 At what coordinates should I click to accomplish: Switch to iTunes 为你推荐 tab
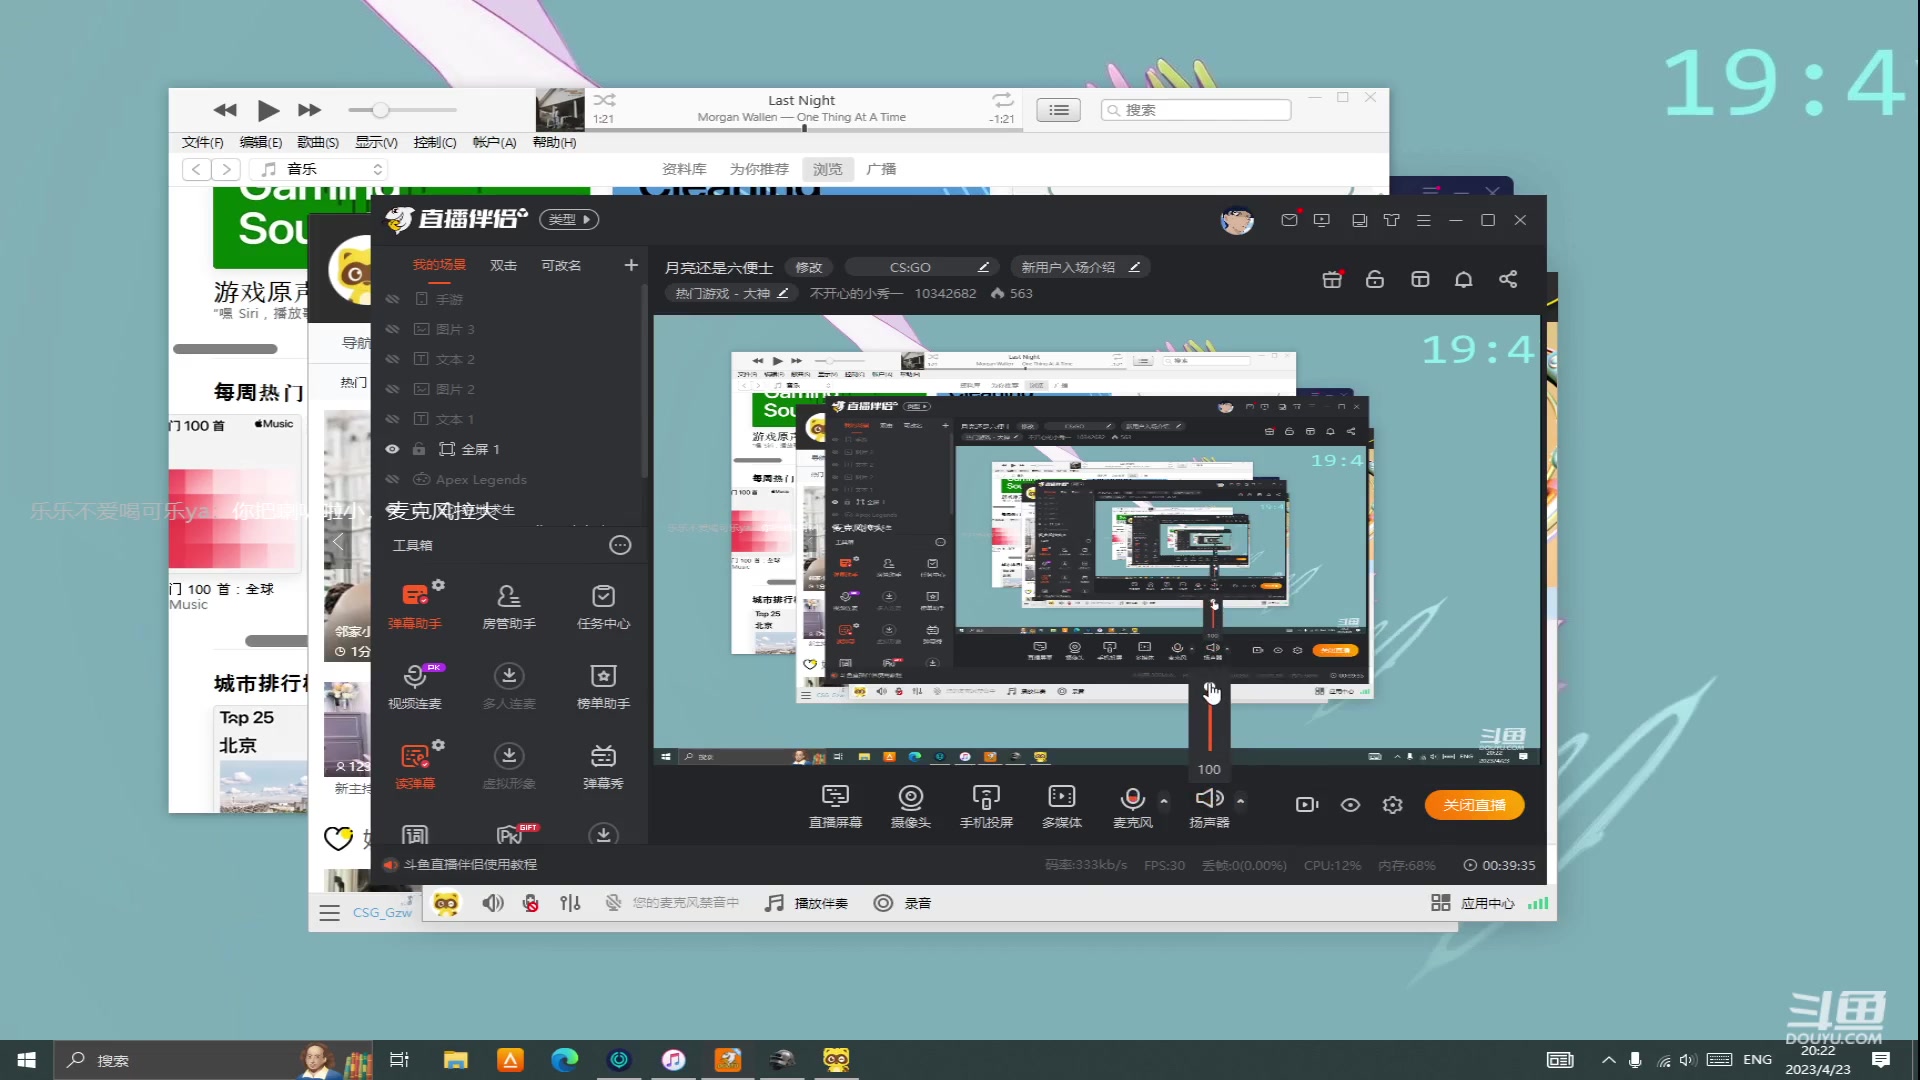(759, 169)
